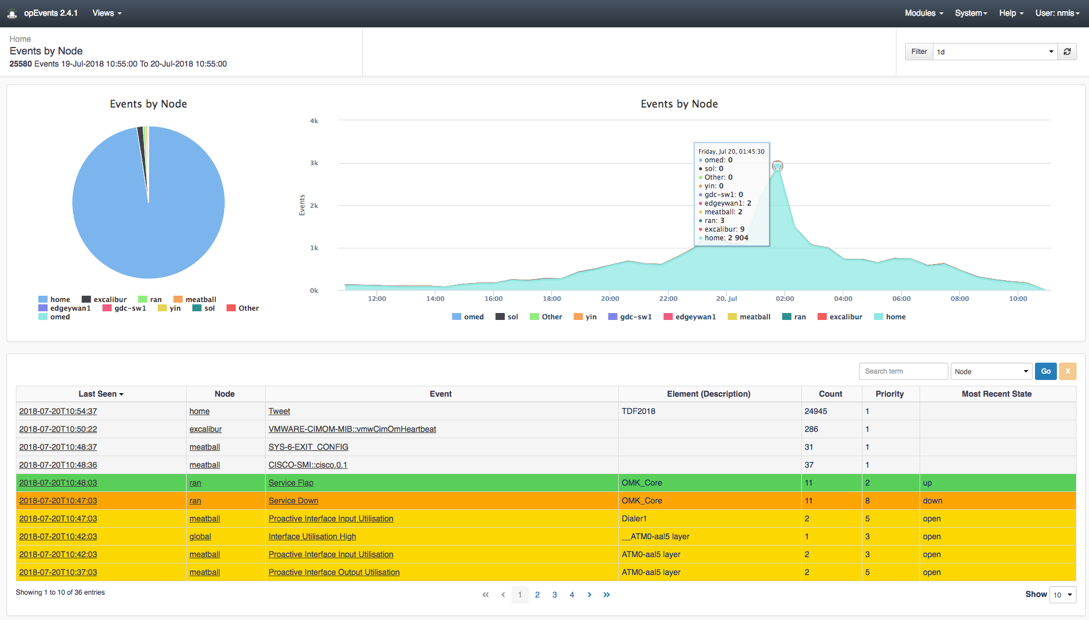Refresh the events filter

coord(1067,52)
